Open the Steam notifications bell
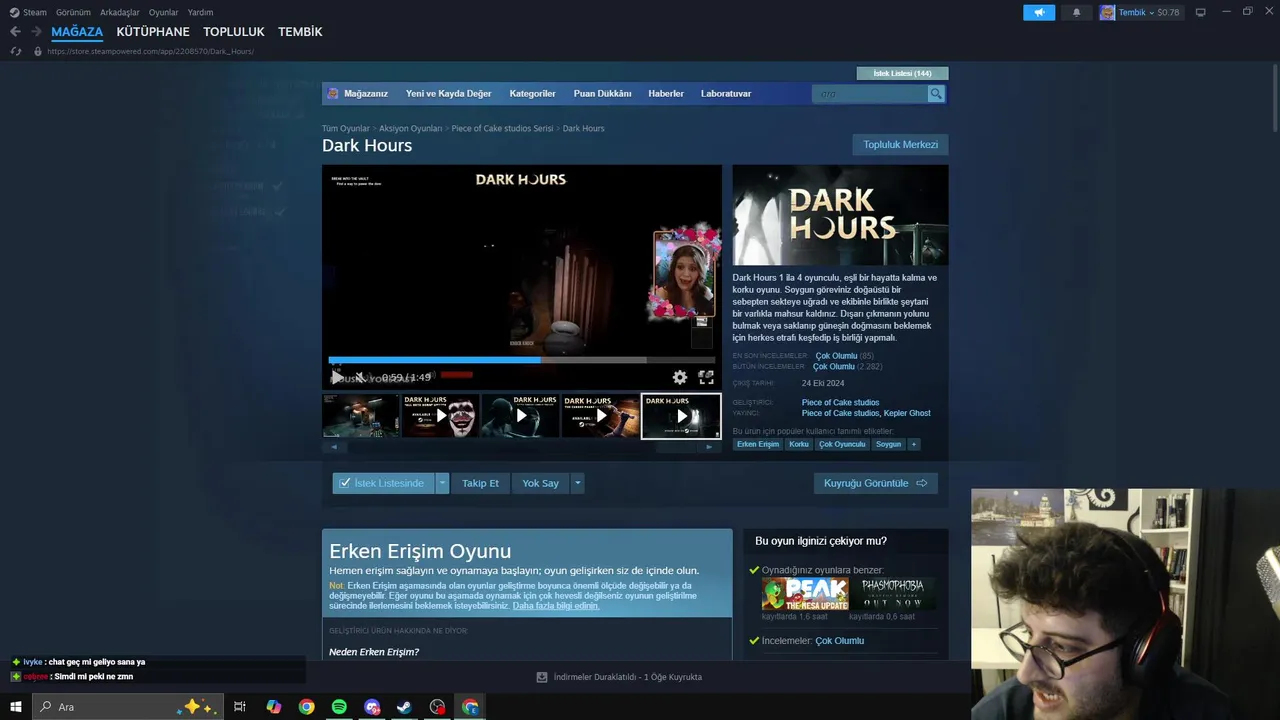Screen dimensions: 1280x720 [1076, 12]
